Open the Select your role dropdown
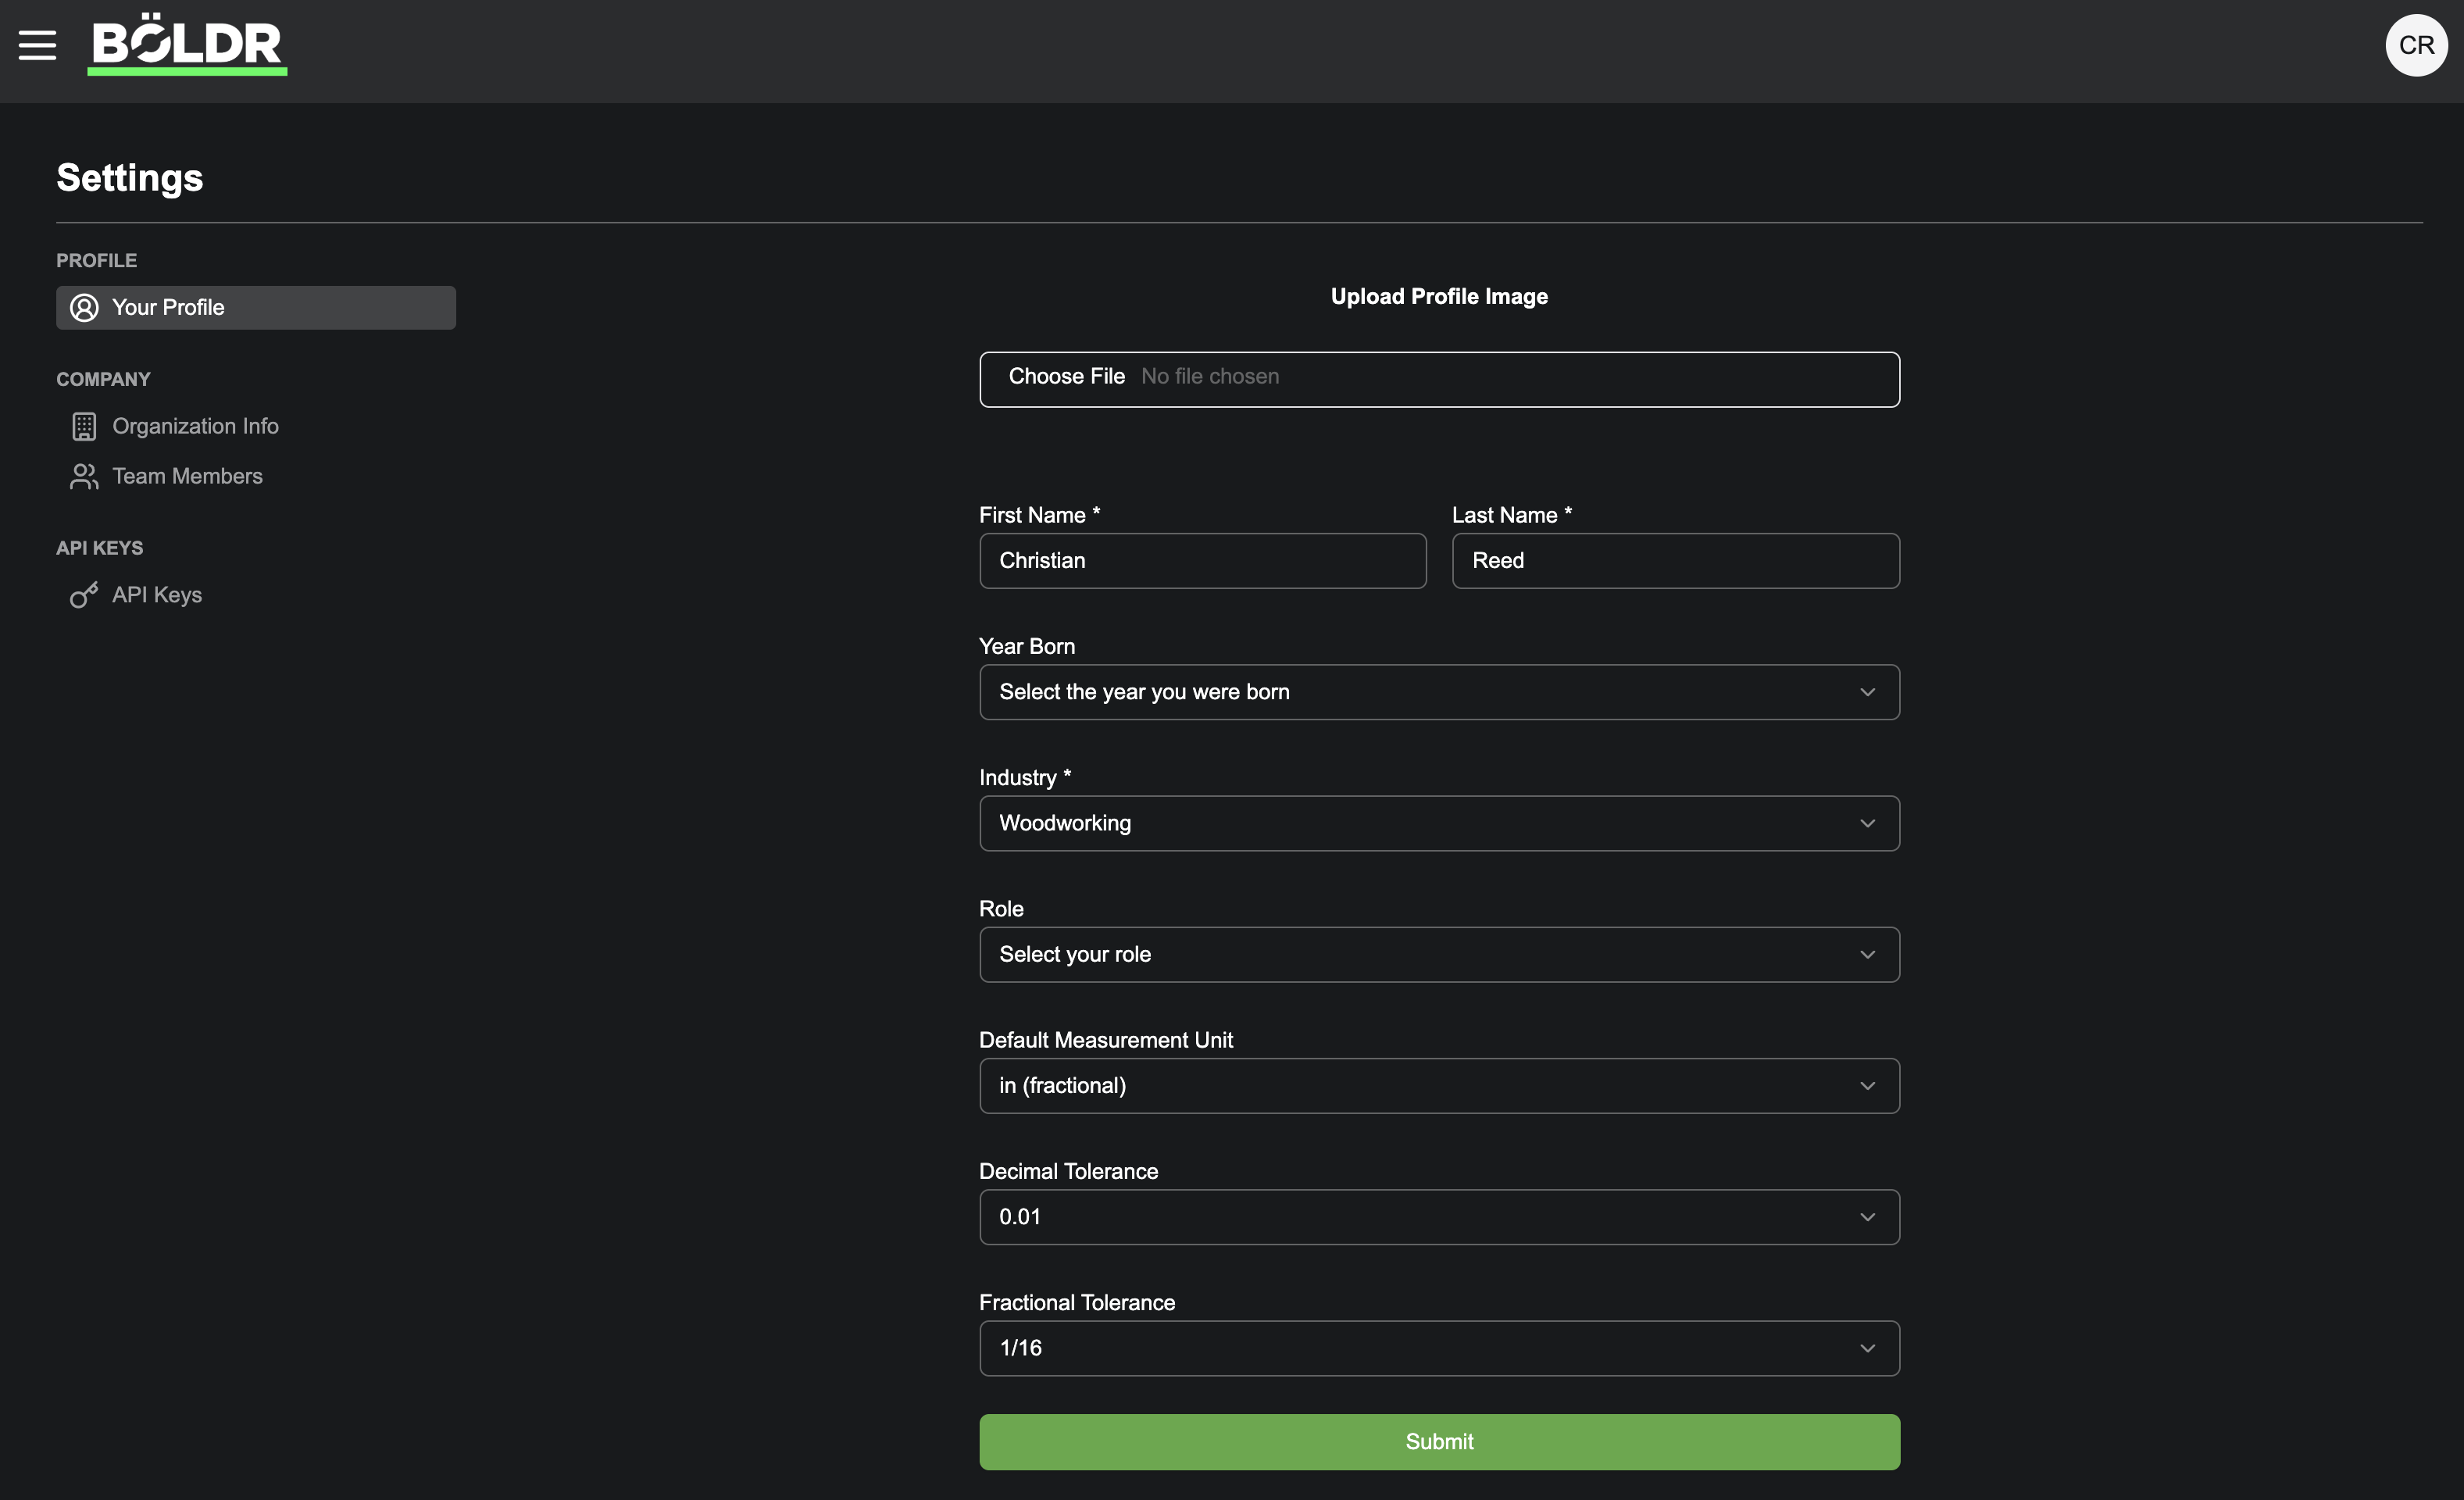2464x1500 pixels. [1439, 955]
